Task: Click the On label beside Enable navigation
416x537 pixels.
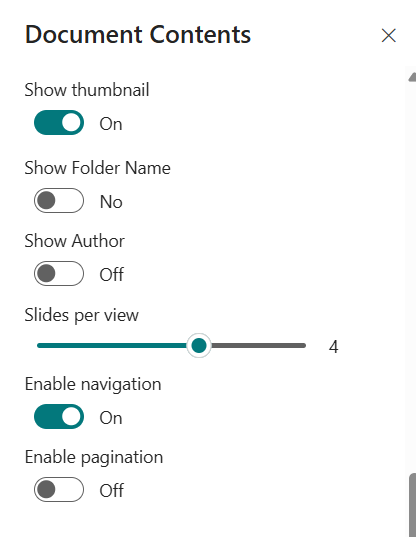Action: point(111,417)
